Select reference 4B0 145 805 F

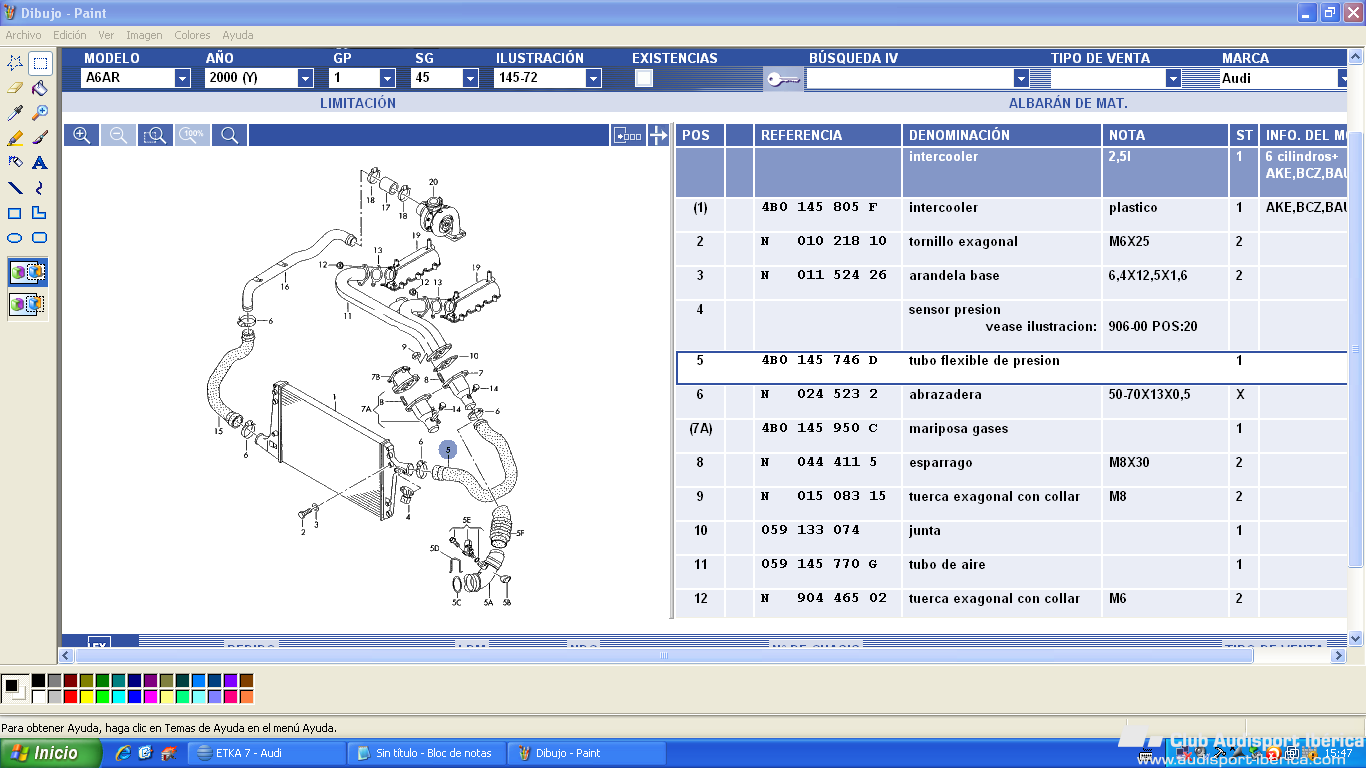click(x=819, y=208)
